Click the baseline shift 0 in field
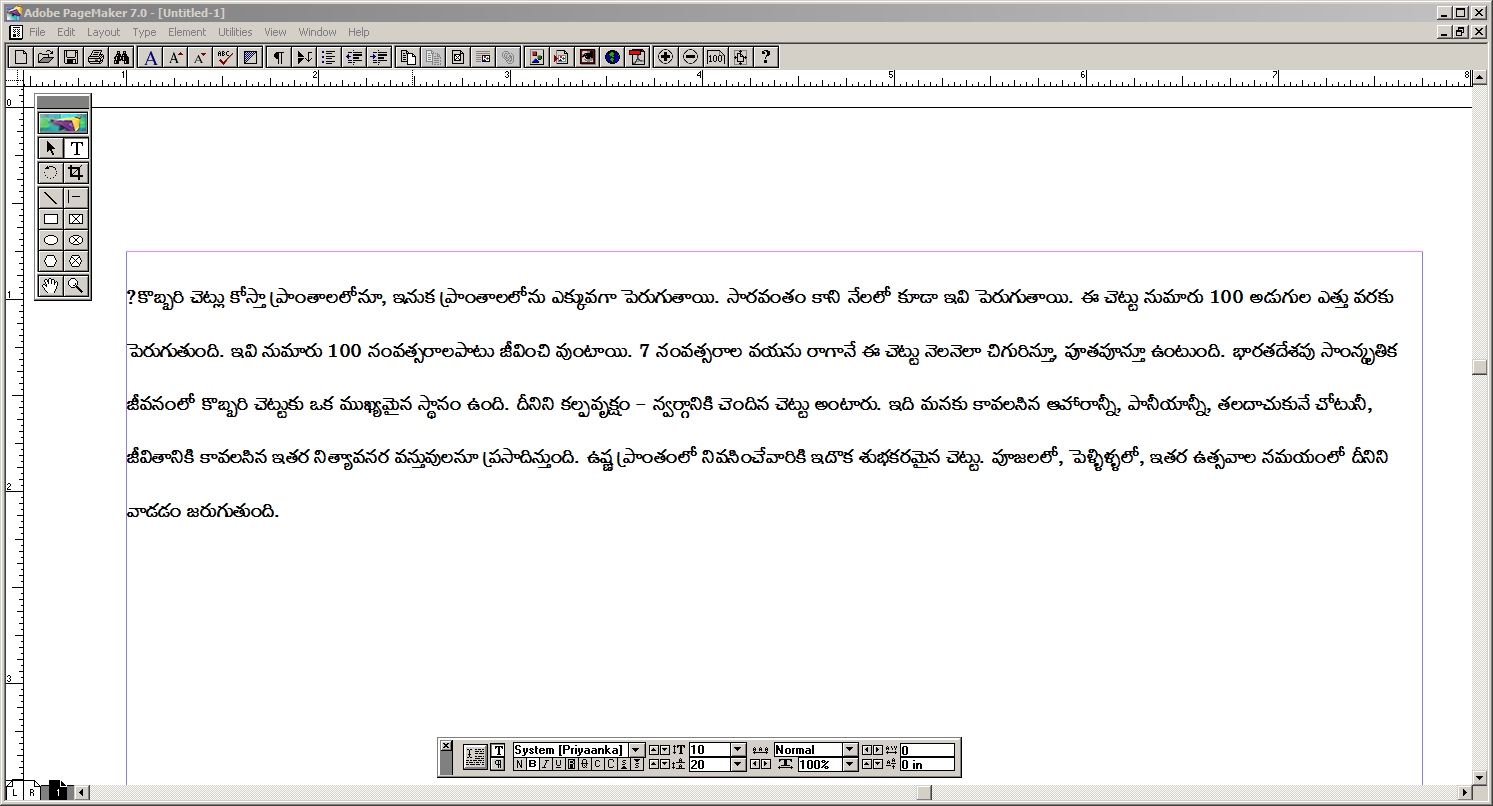The width and height of the screenshot is (1493, 806). (x=927, y=764)
